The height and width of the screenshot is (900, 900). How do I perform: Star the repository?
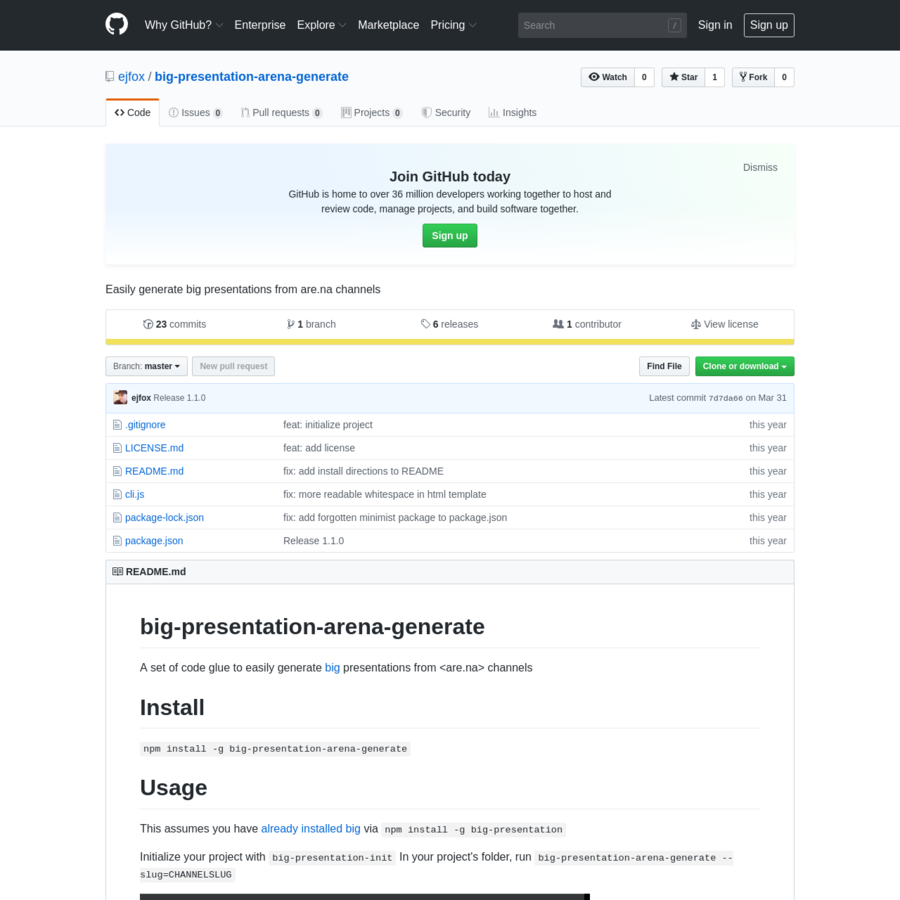(x=683, y=77)
